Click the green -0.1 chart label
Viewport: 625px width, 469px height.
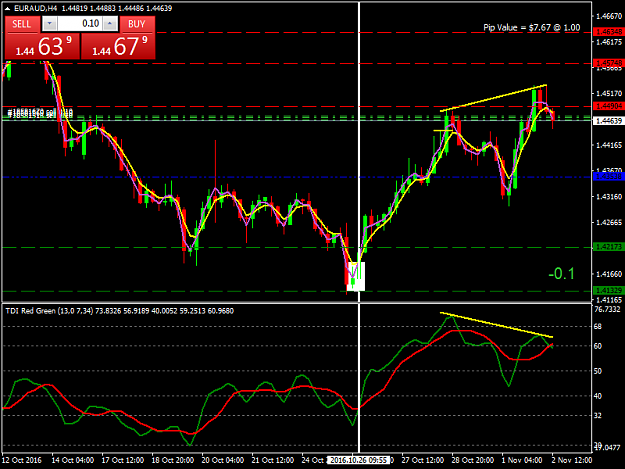[561, 274]
